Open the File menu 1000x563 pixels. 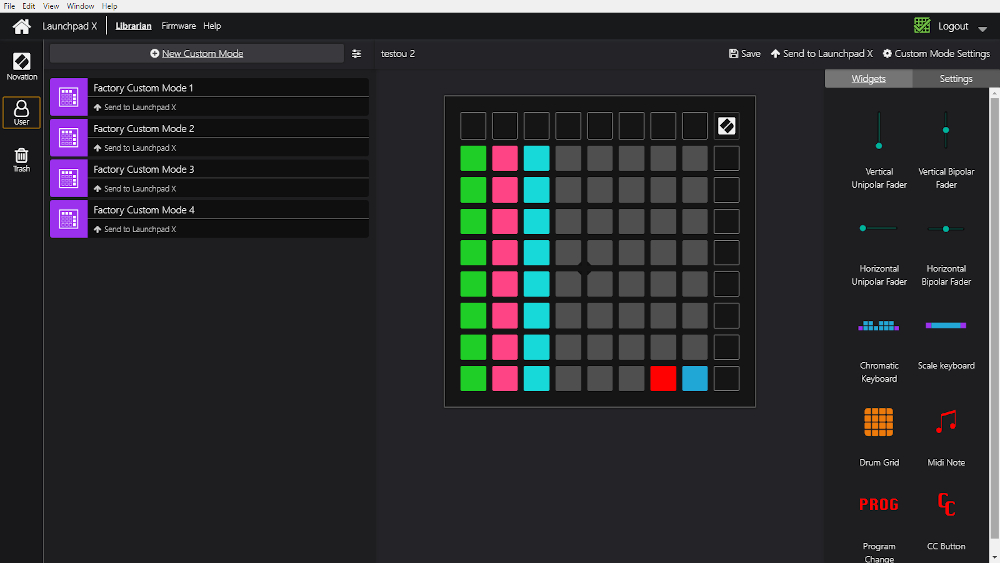[10, 6]
